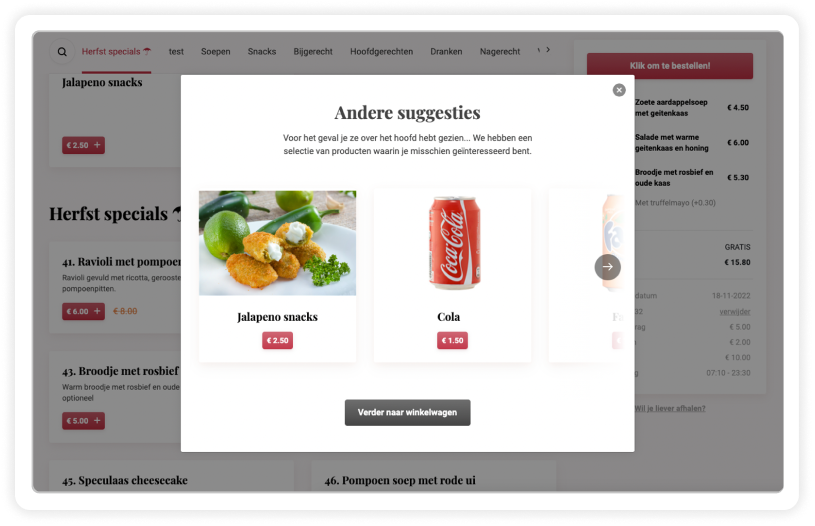
Task: Click the Jalapeno snacks product image
Action: (x=277, y=243)
